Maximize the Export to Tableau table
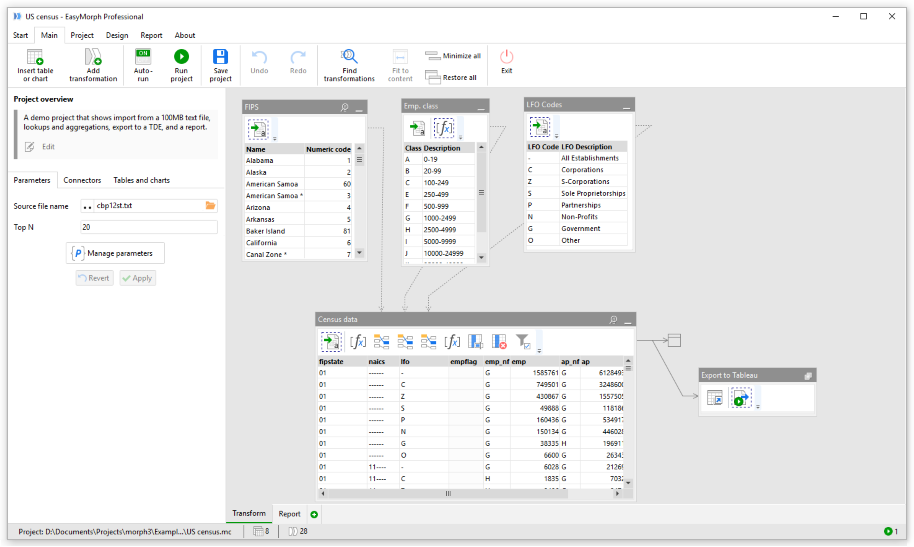 808,376
